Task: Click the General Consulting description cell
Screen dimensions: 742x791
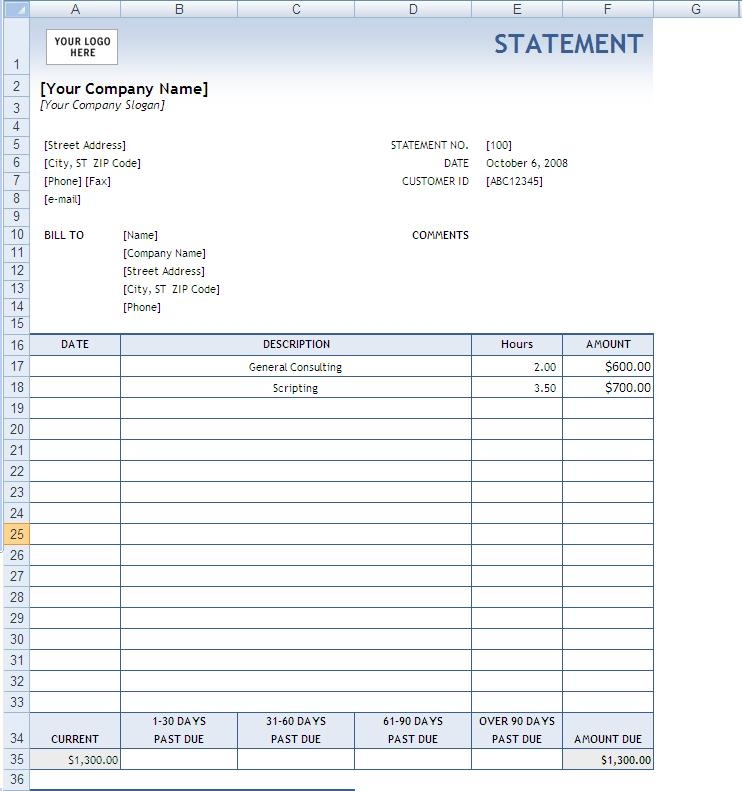Action: pos(295,367)
